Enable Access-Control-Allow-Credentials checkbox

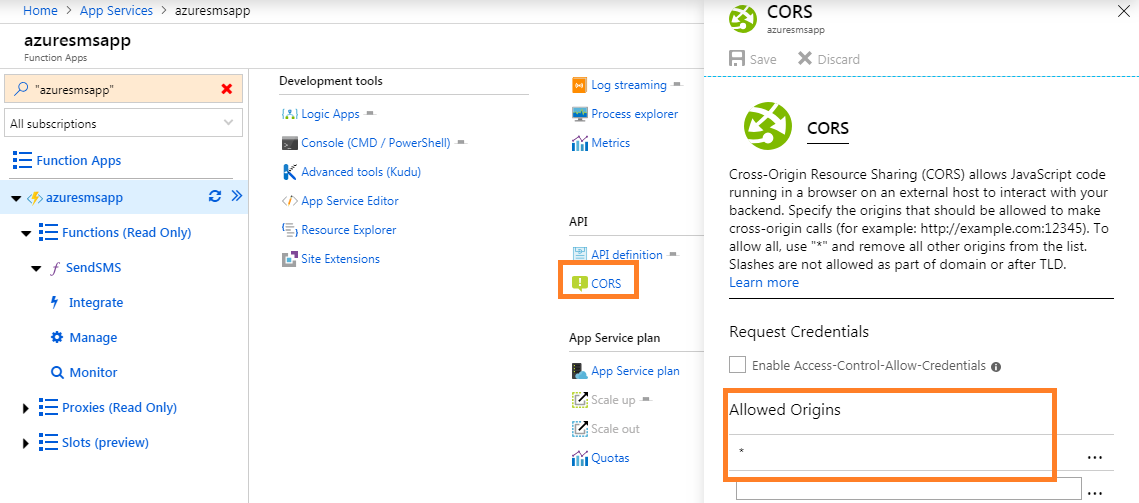pos(737,365)
